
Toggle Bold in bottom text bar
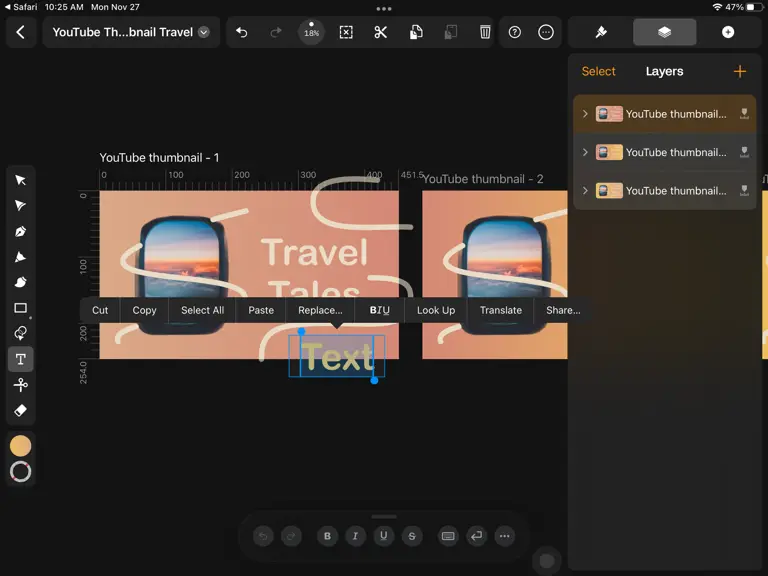tap(327, 536)
